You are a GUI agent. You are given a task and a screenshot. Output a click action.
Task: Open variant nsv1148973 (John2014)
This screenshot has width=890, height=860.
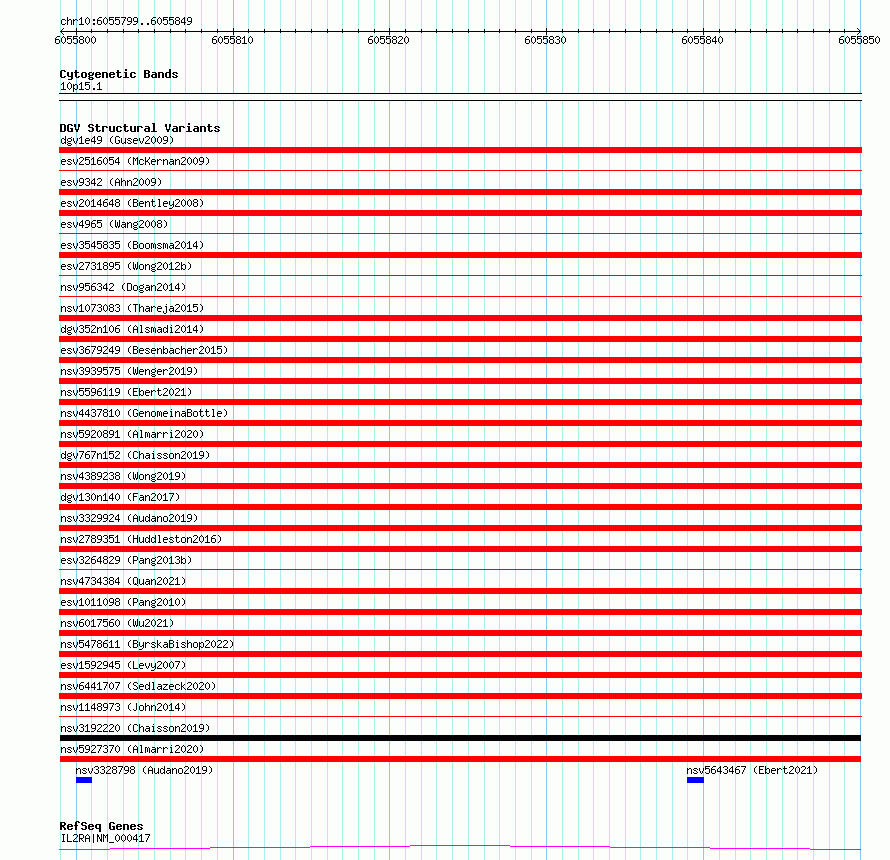point(123,707)
